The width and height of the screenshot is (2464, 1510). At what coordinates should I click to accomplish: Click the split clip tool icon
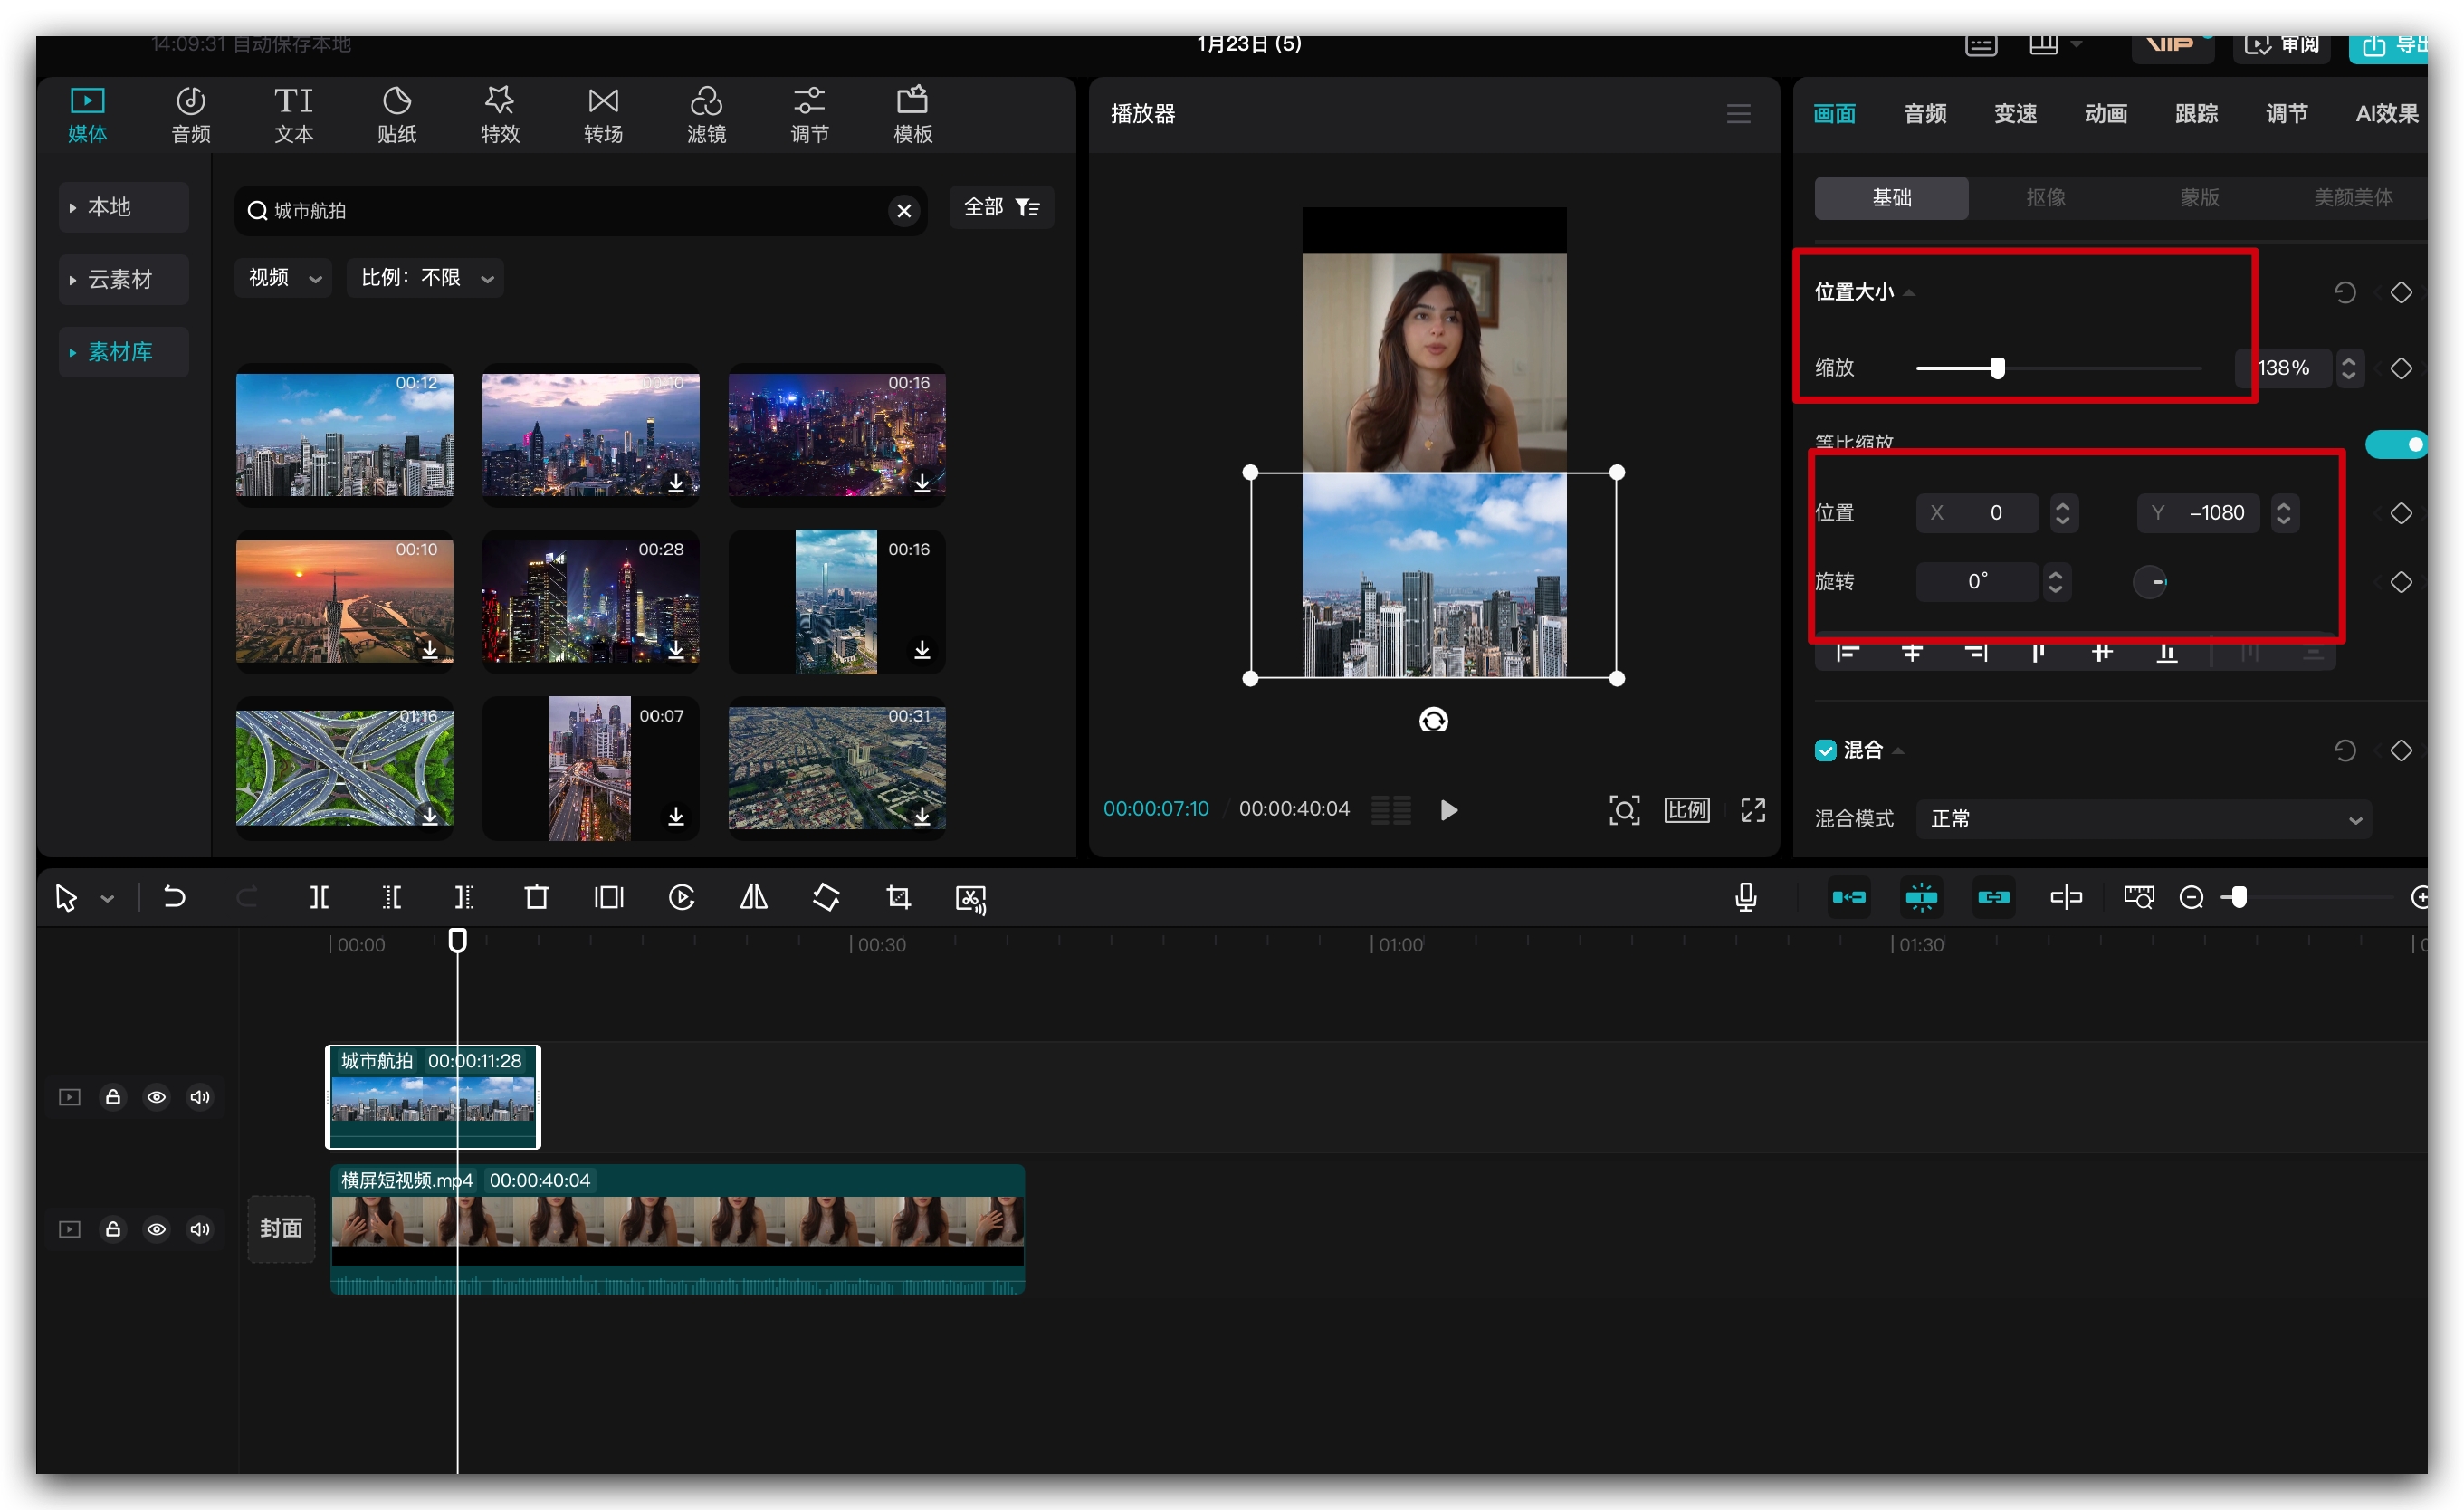[x=319, y=897]
